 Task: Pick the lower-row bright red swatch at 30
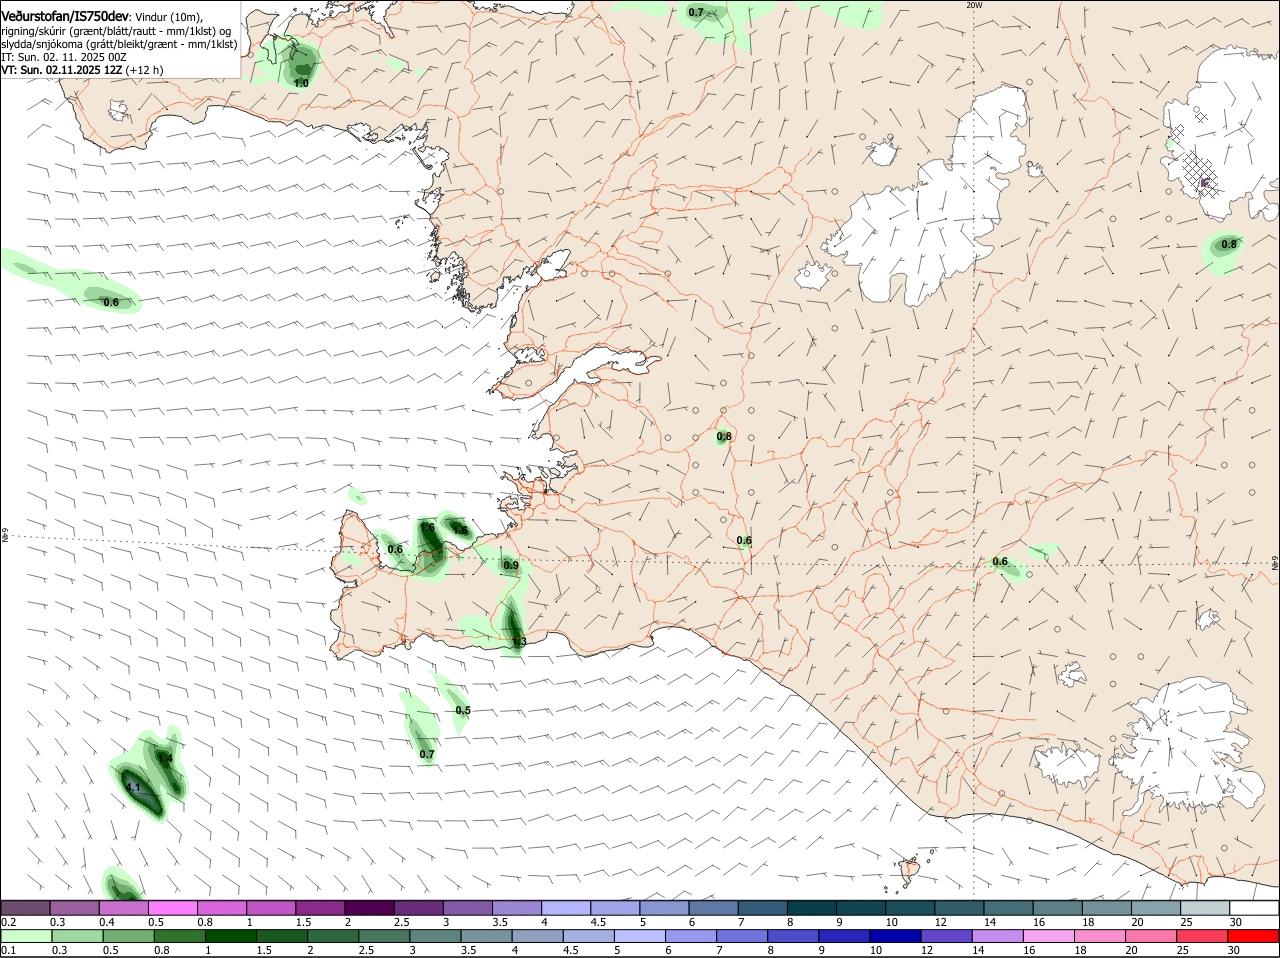1254,936
